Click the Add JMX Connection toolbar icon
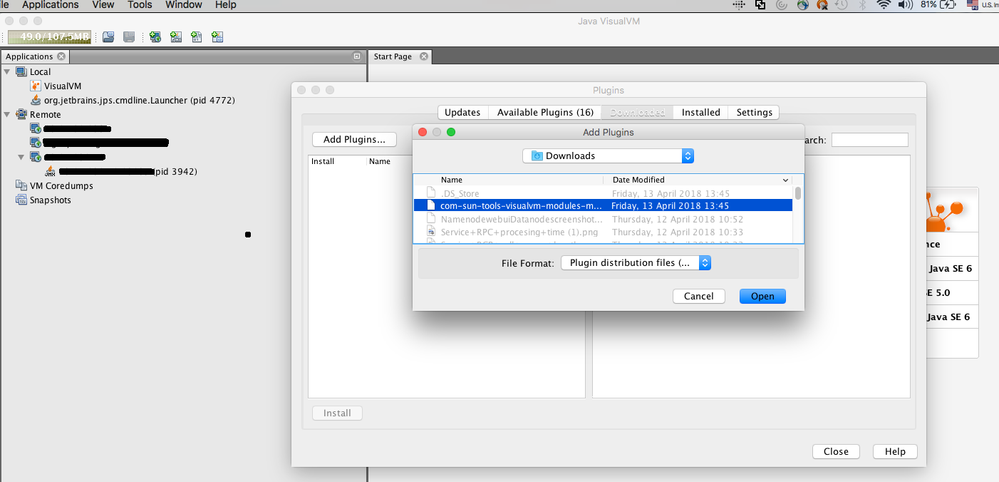 [176, 37]
